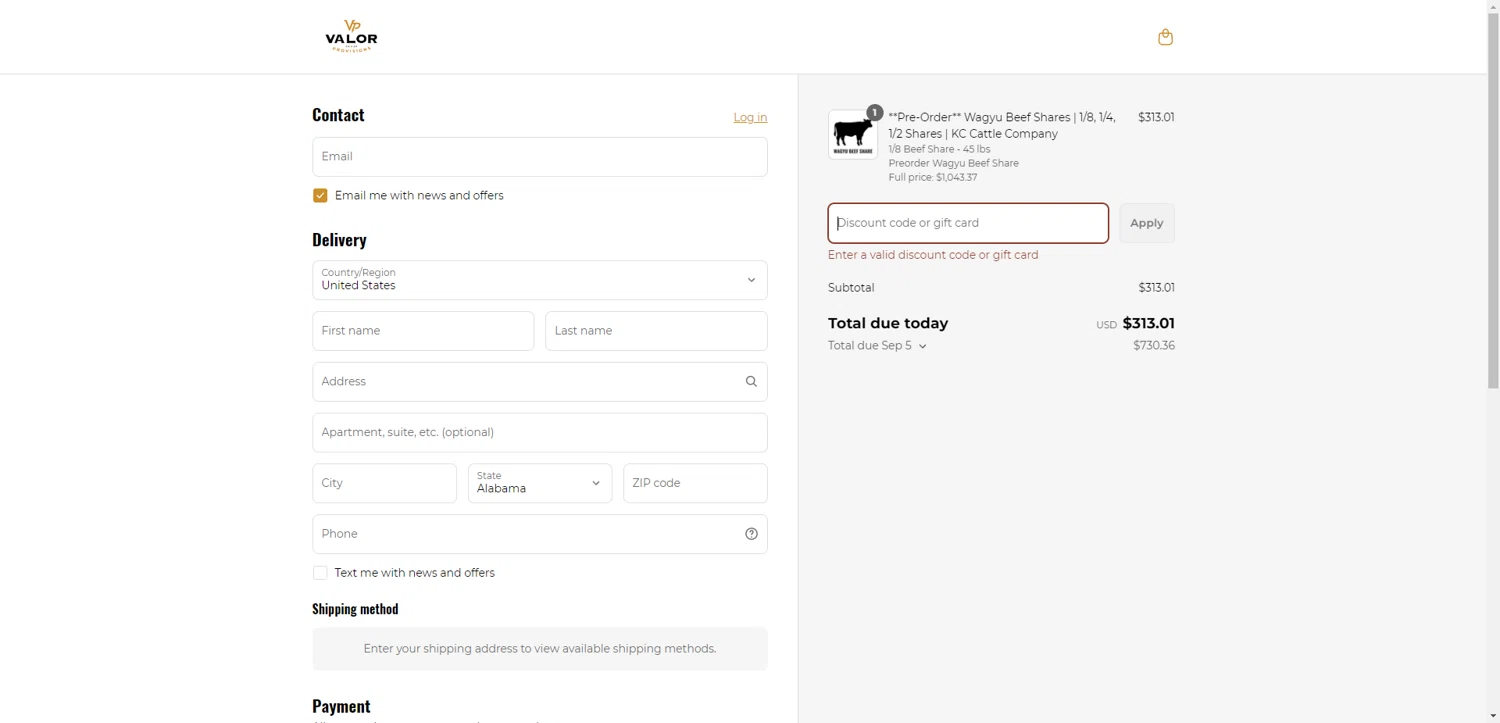Click the '1/8 Beef Share - 45 lbs' text
This screenshot has width=1500, height=723.
click(939, 149)
